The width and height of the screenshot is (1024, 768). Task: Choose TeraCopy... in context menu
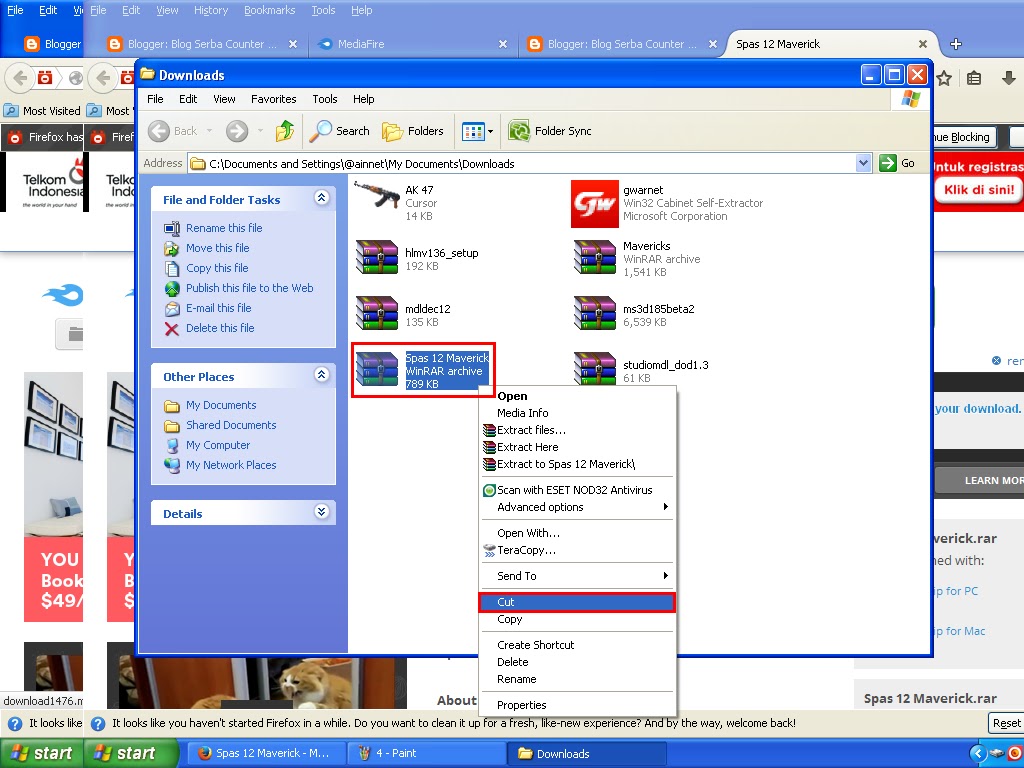click(x=577, y=550)
